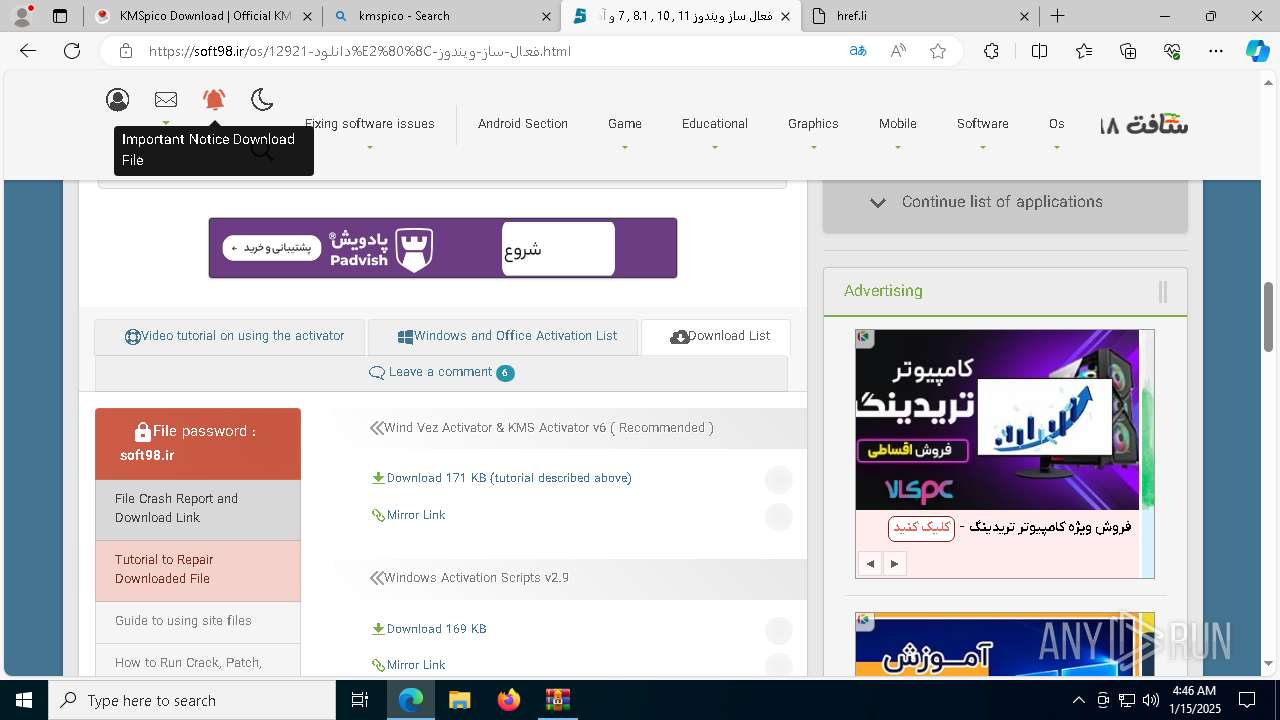Open File Crash Report and Download Link

click(198, 508)
